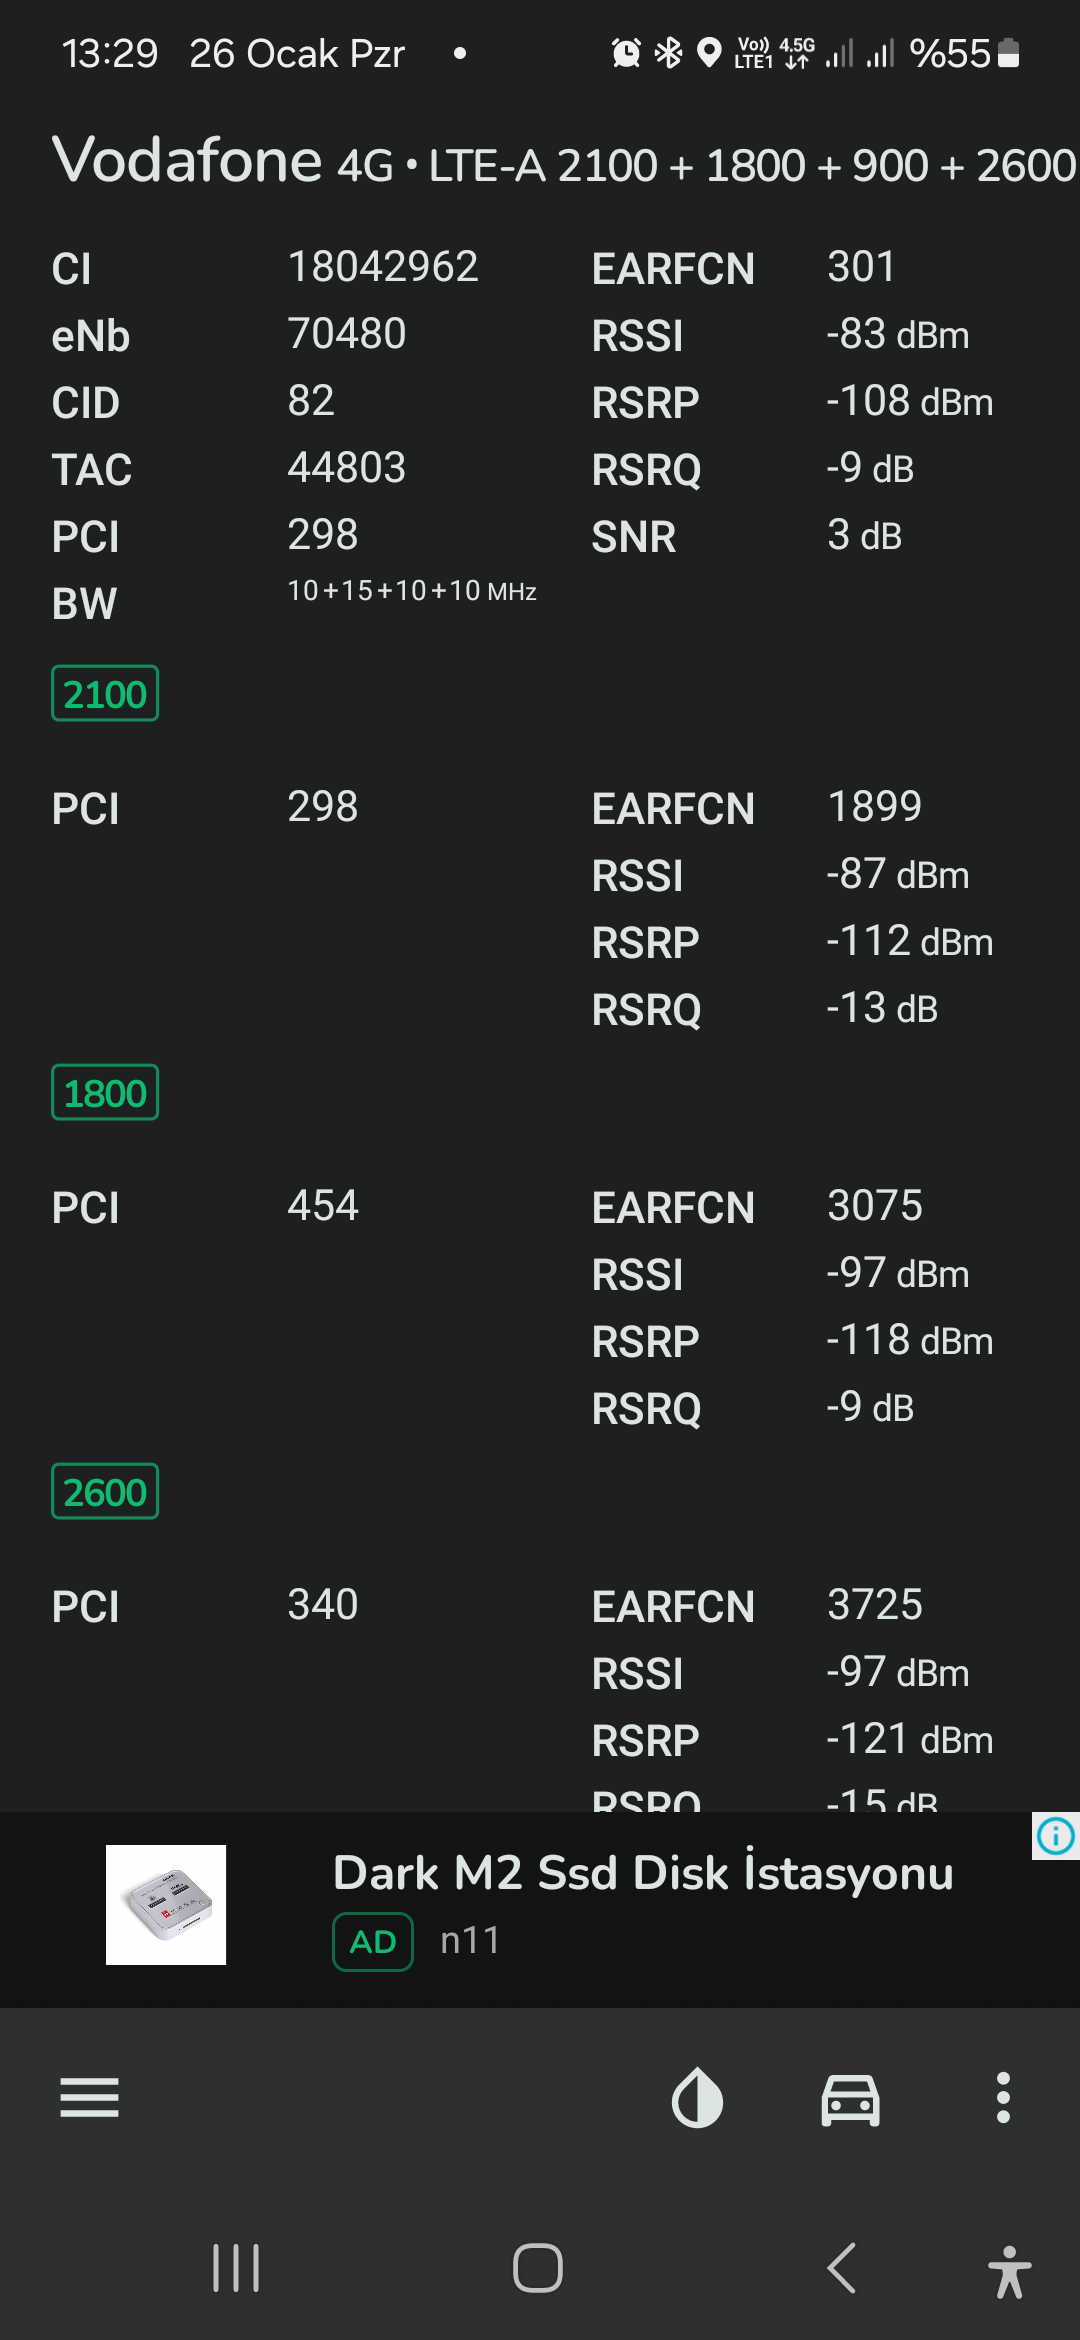Image resolution: width=1080 pixels, height=2340 pixels.
Task: Toggle the dark theme contrast icon
Action: pos(697,2097)
